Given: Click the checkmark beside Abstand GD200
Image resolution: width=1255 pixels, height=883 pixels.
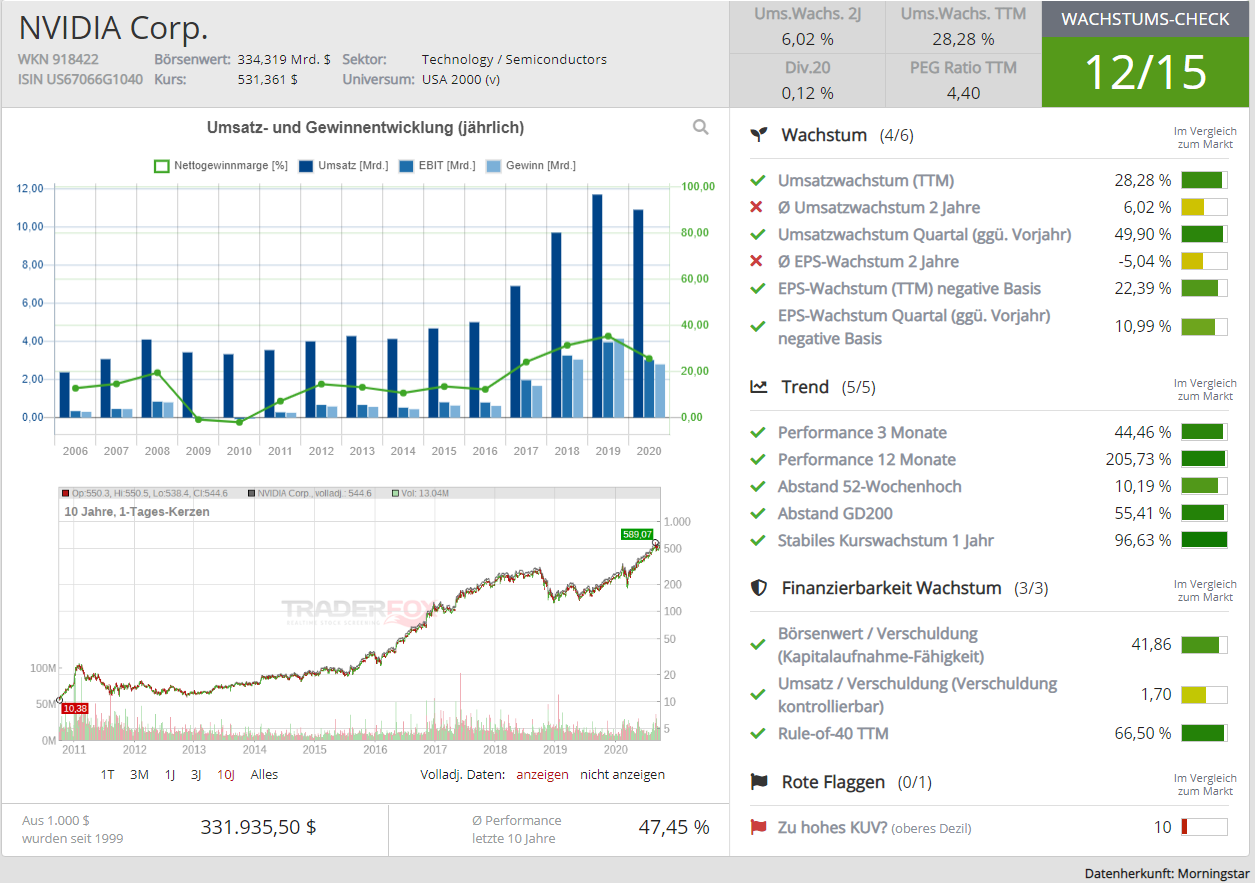Looking at the screenshot, I should [757, 513].
